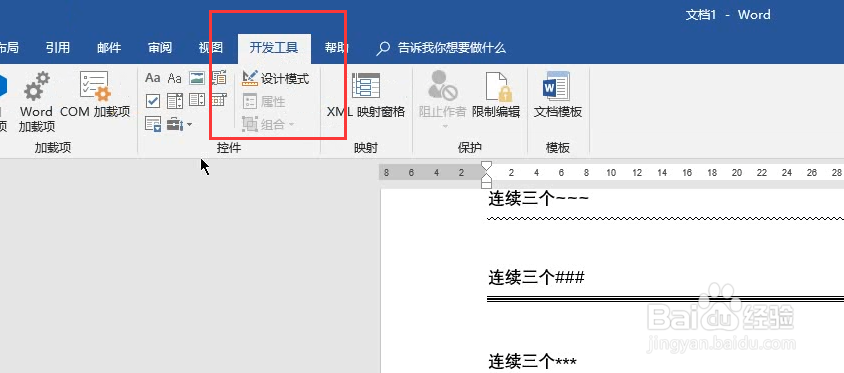Screen dimensions: 844x373
Task: Insert building block gallery control
Action: click(219, 78)
